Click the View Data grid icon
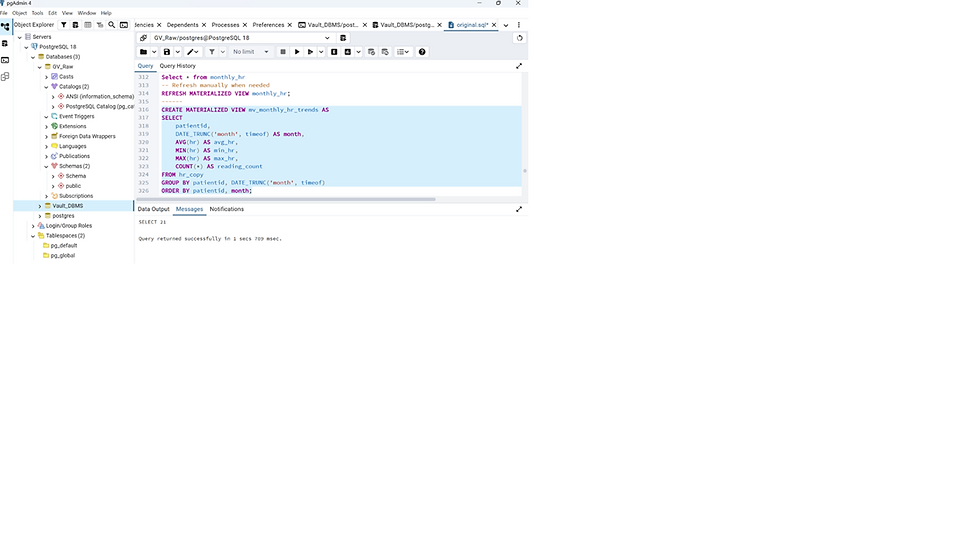The height and width of the screenshot is (551, 980). click(x=88, y=25)
